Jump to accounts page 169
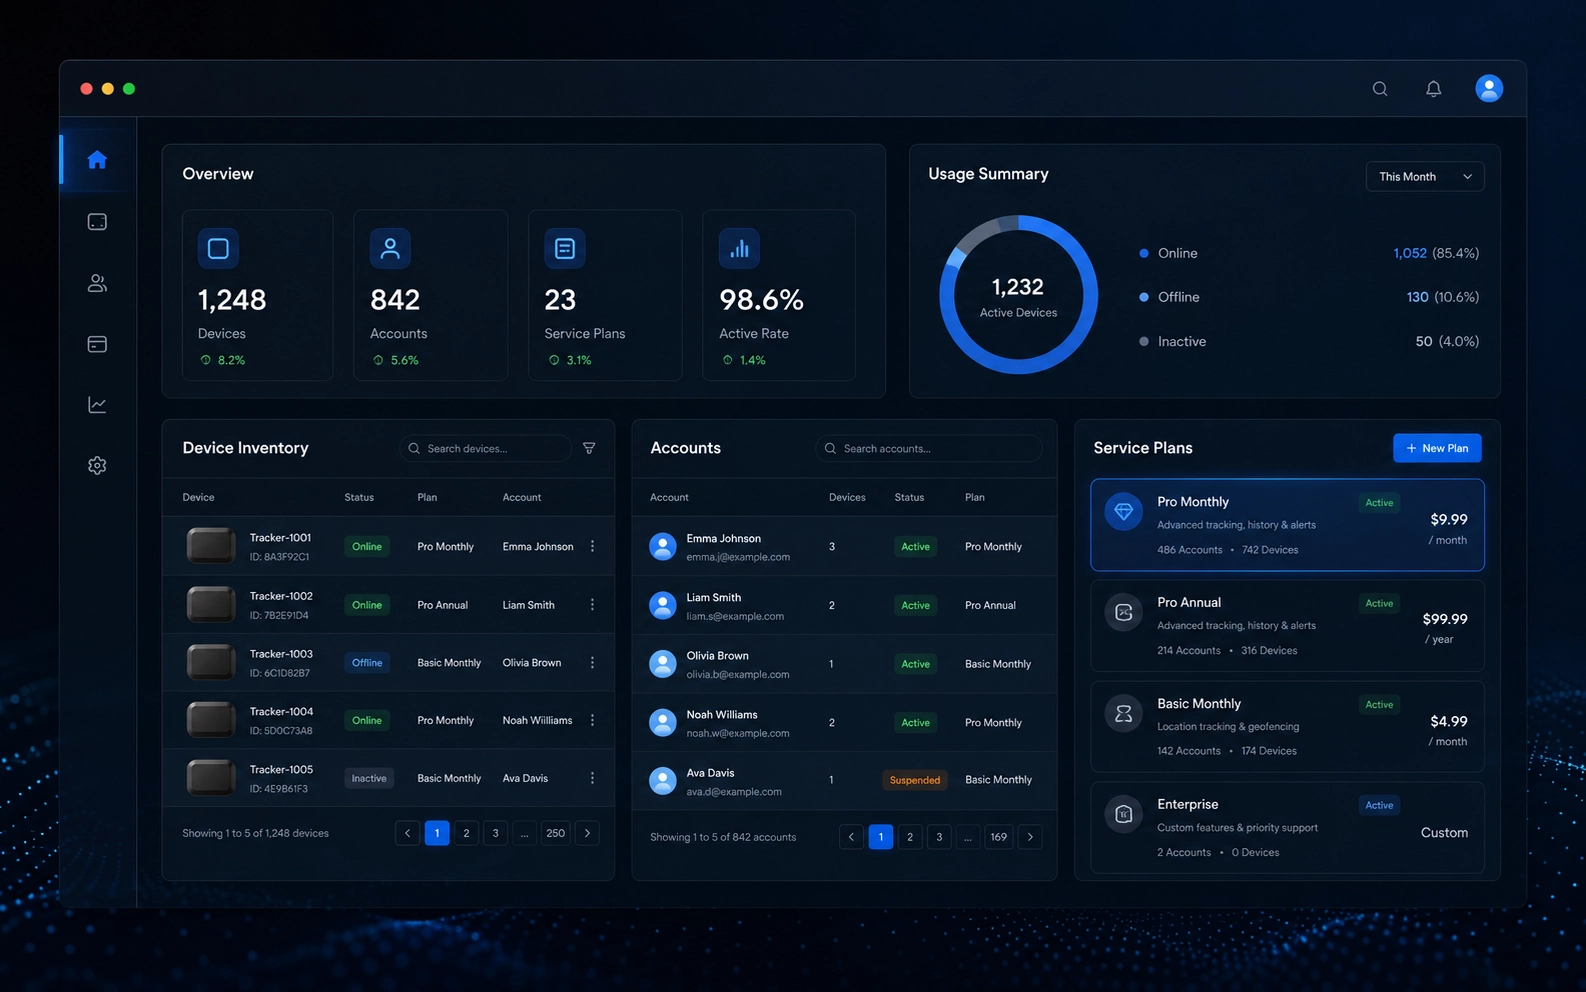1586x992 pixels. coord(999,837)
